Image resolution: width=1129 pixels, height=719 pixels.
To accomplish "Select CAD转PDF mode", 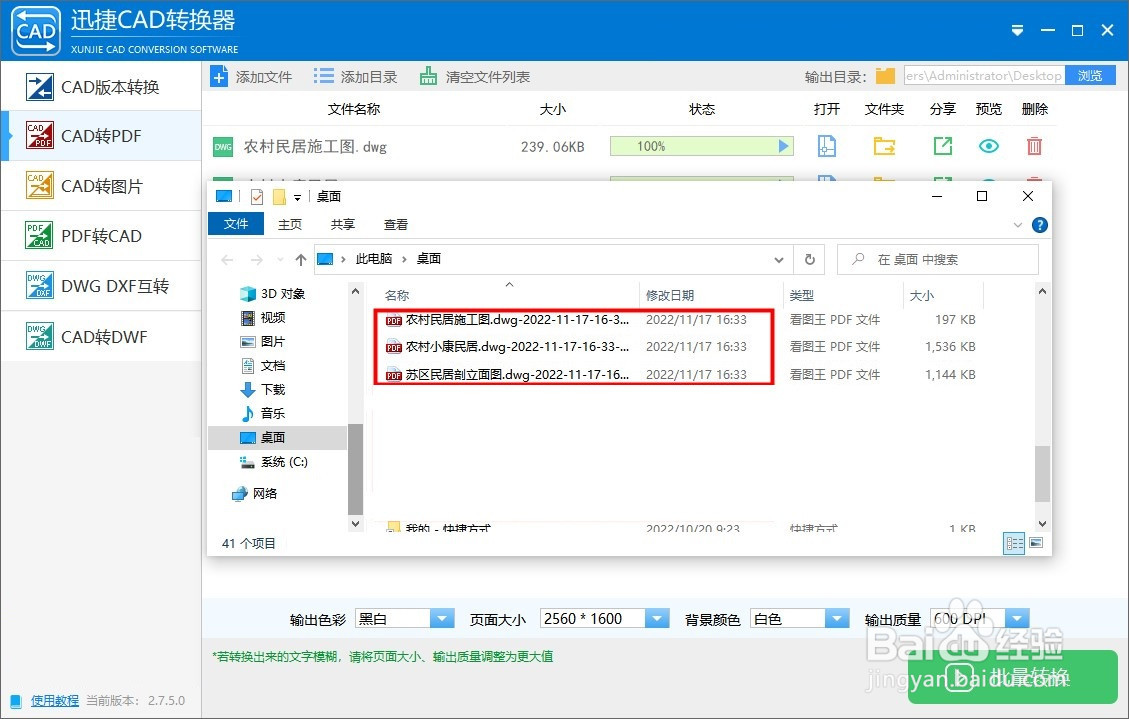I will point(101,136).
